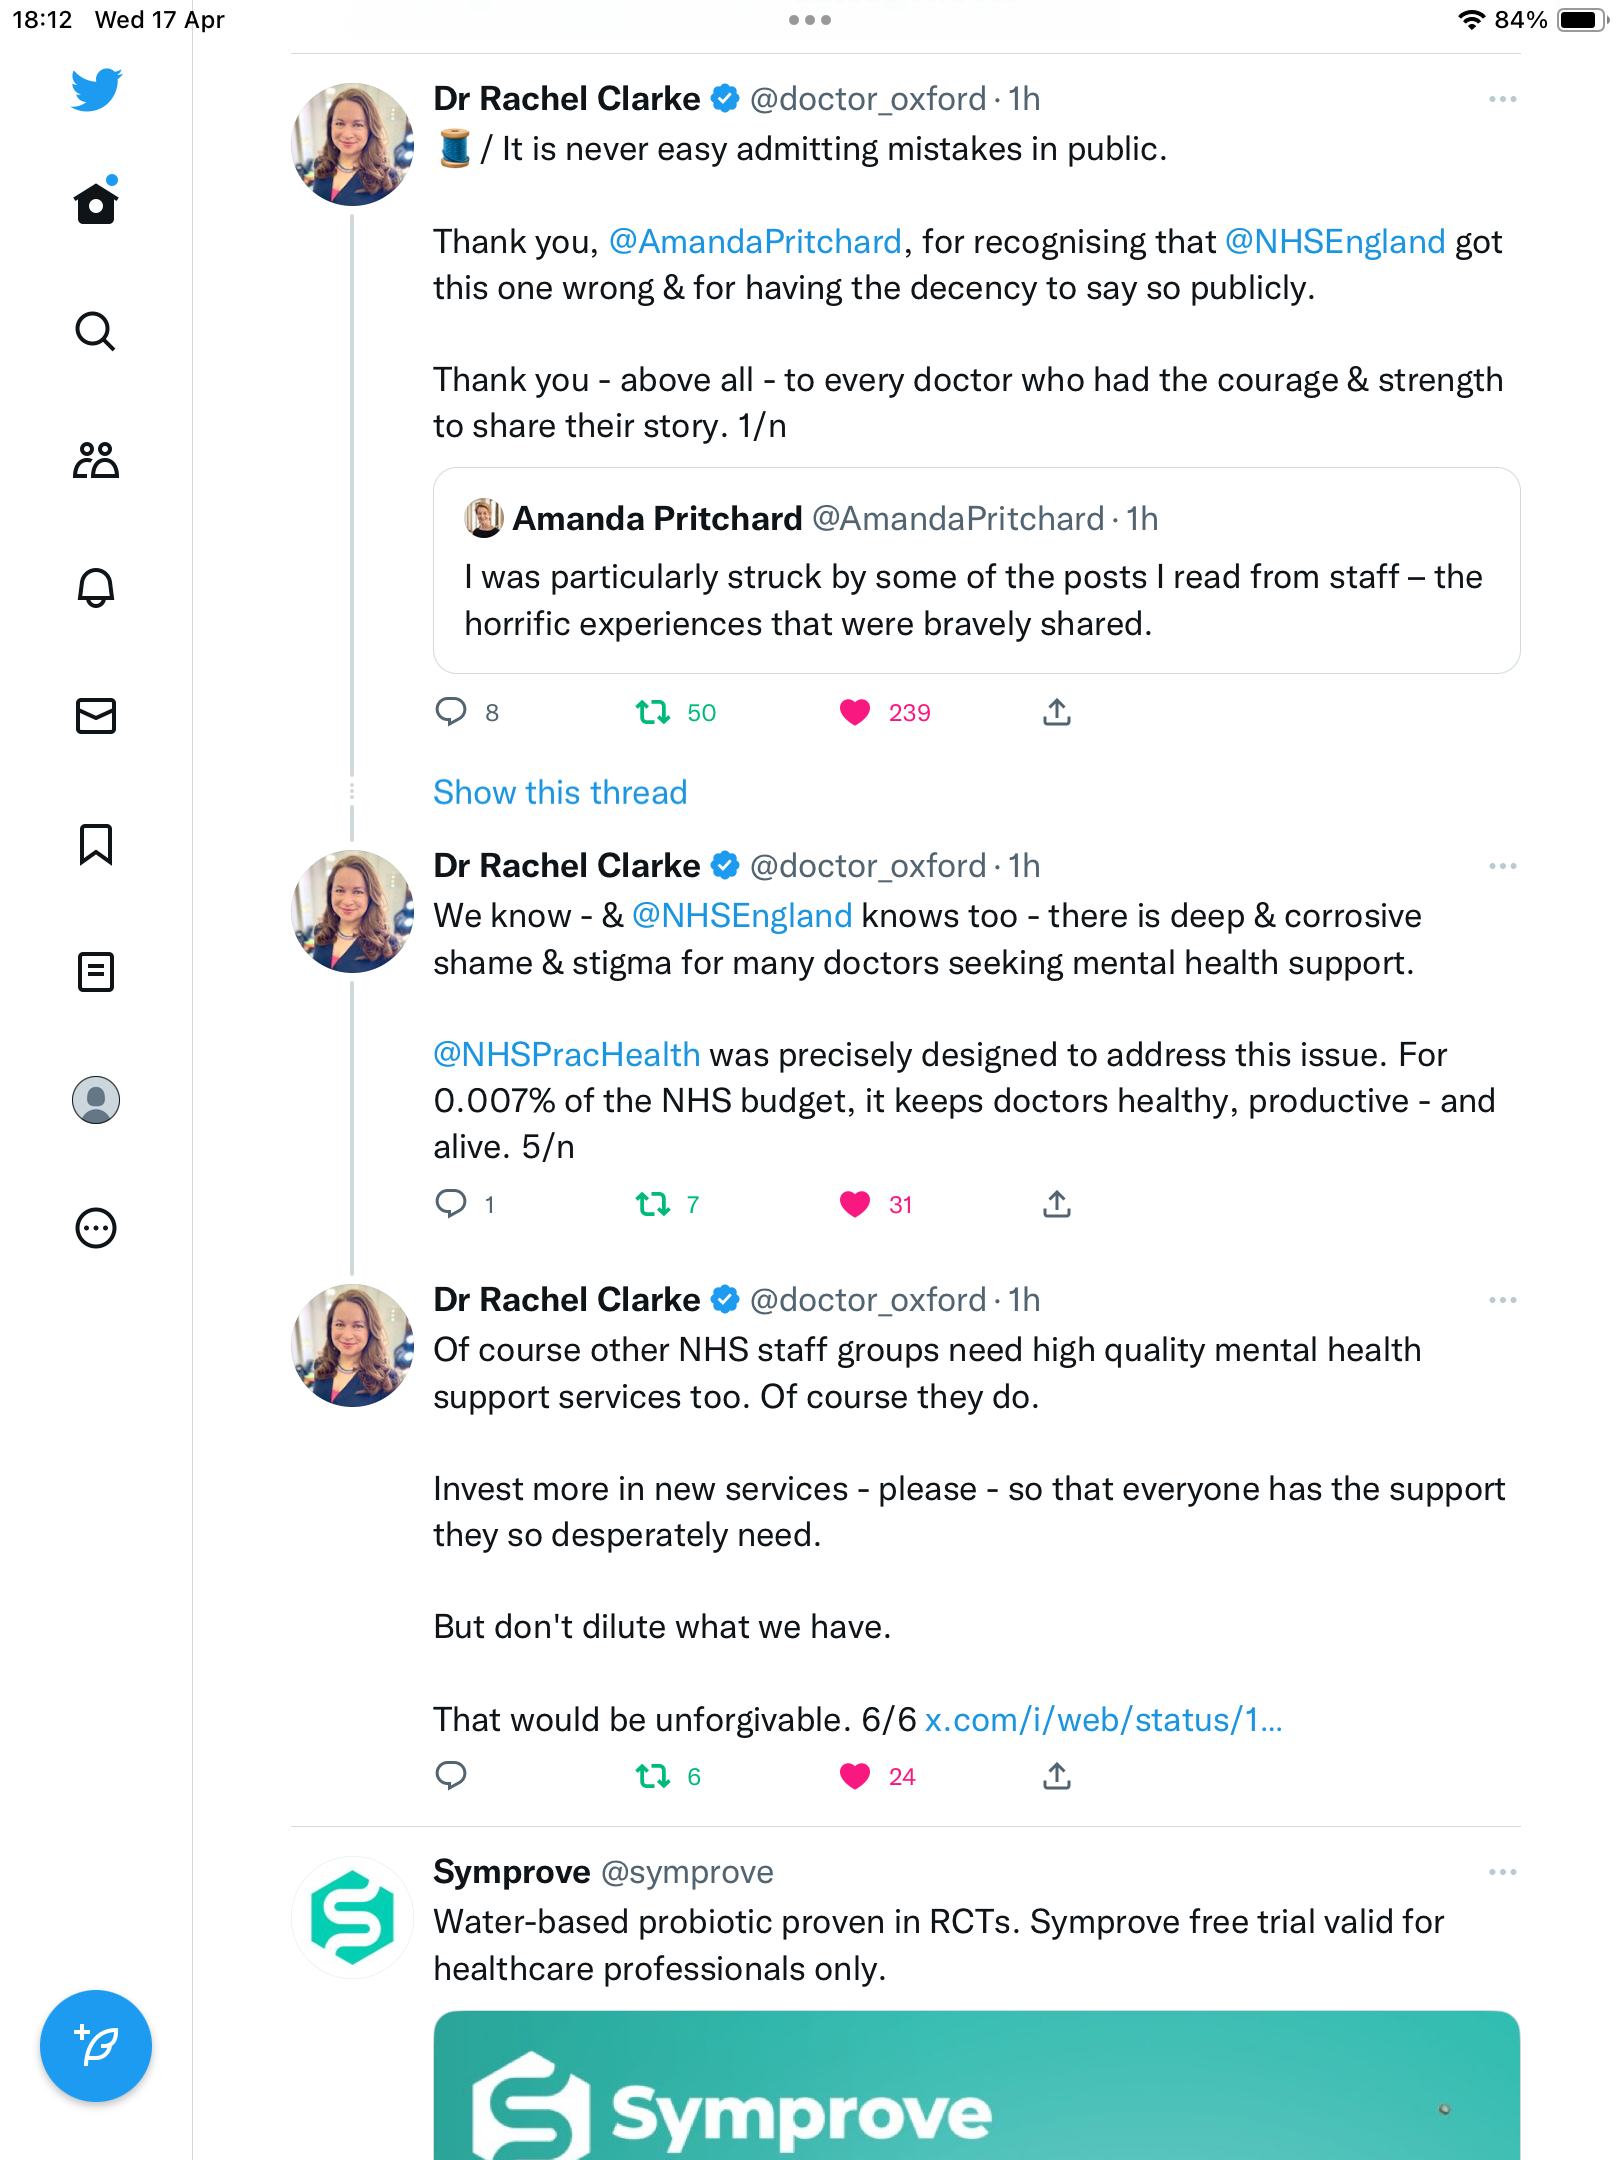The width and height of the screenshot is (1620, 2160).
Task: Share the 6/6 tweet via share icon
Action: (x=1057, y=1776)
